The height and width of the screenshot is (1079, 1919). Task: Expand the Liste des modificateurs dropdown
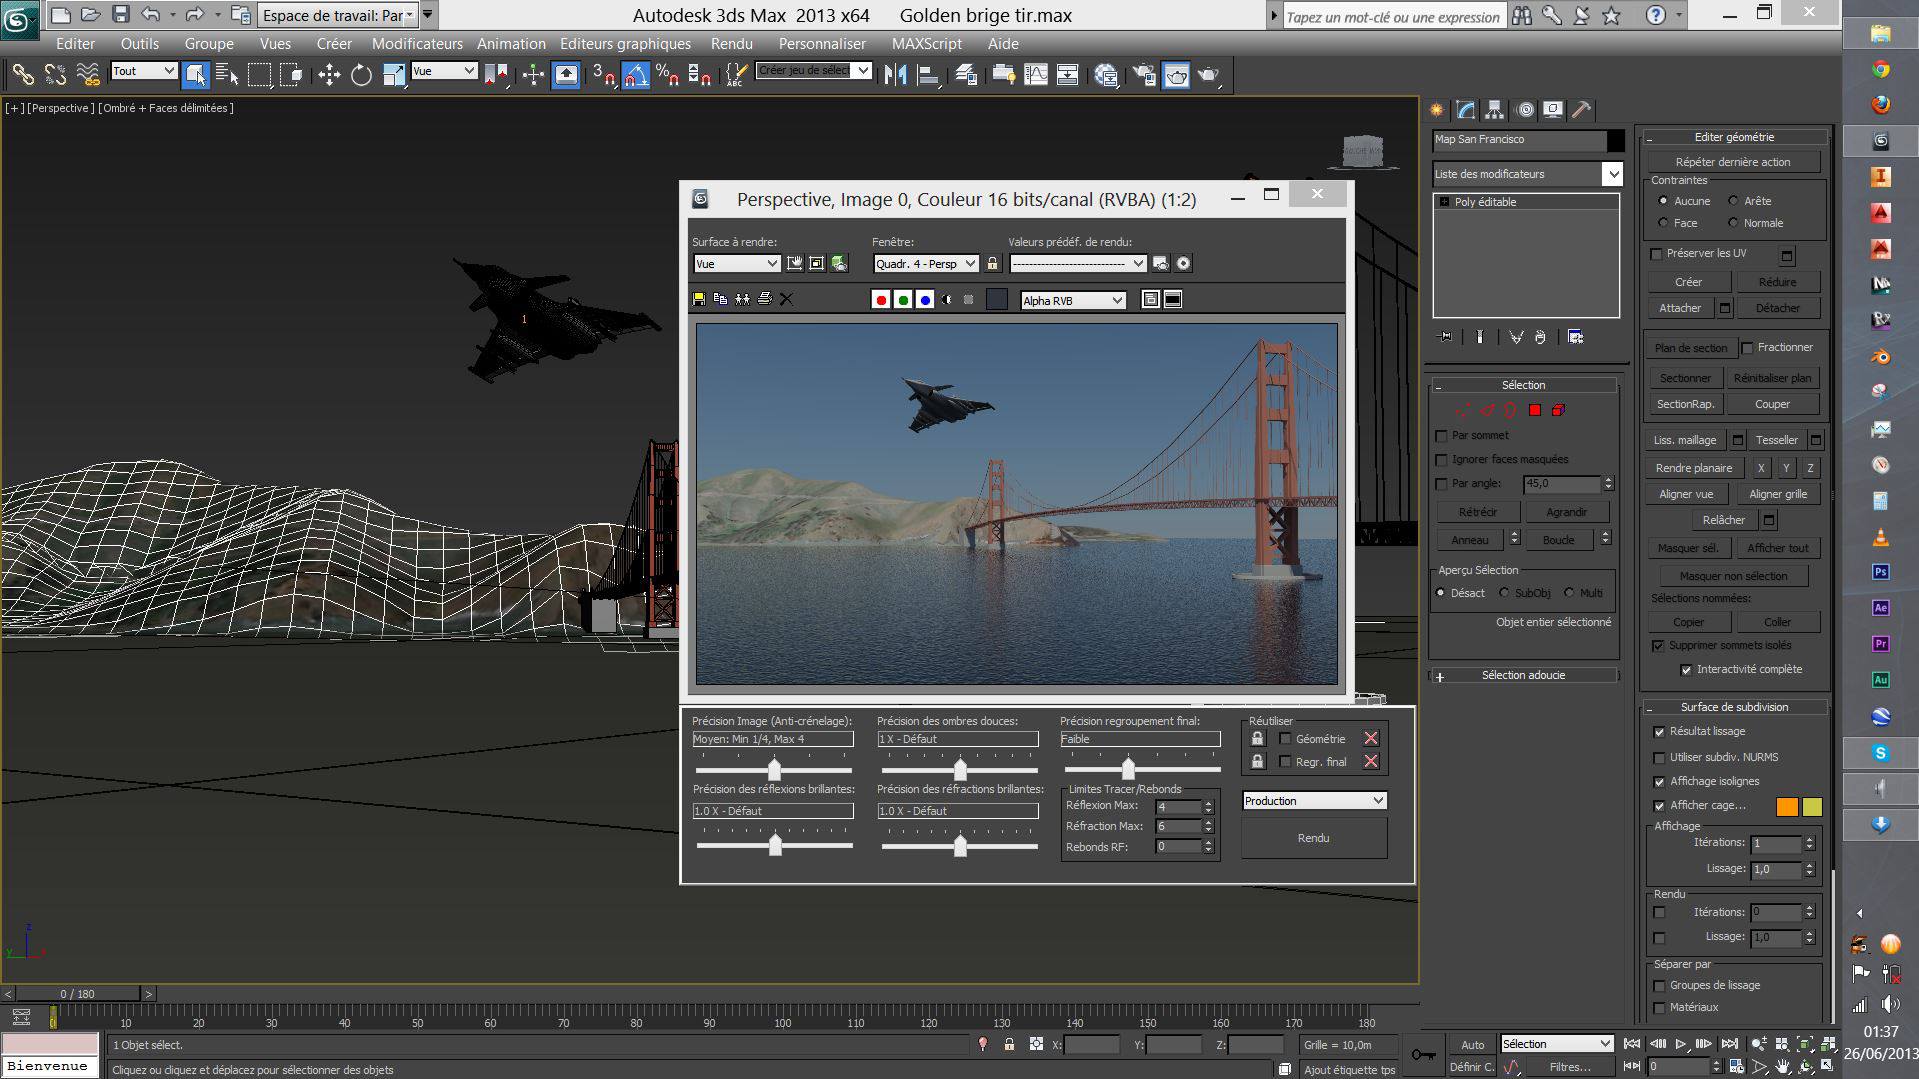[x=1612, y=174]
